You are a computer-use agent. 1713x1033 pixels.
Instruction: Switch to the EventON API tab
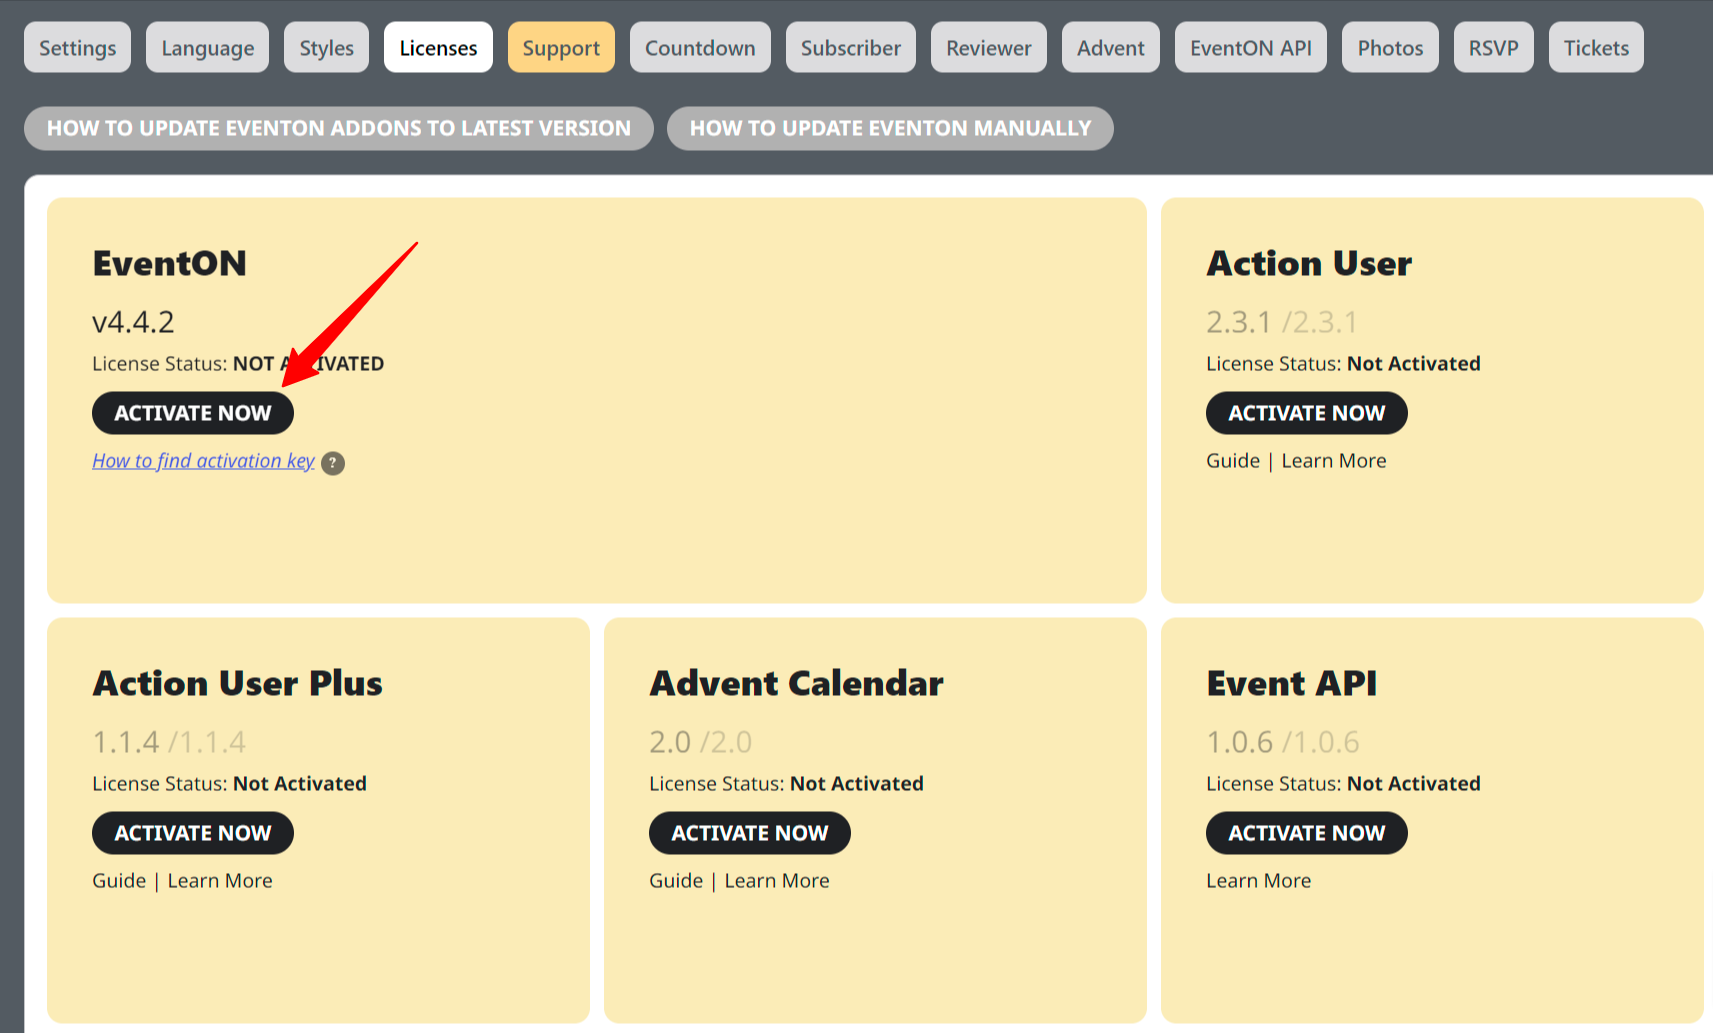[1251, 47]
